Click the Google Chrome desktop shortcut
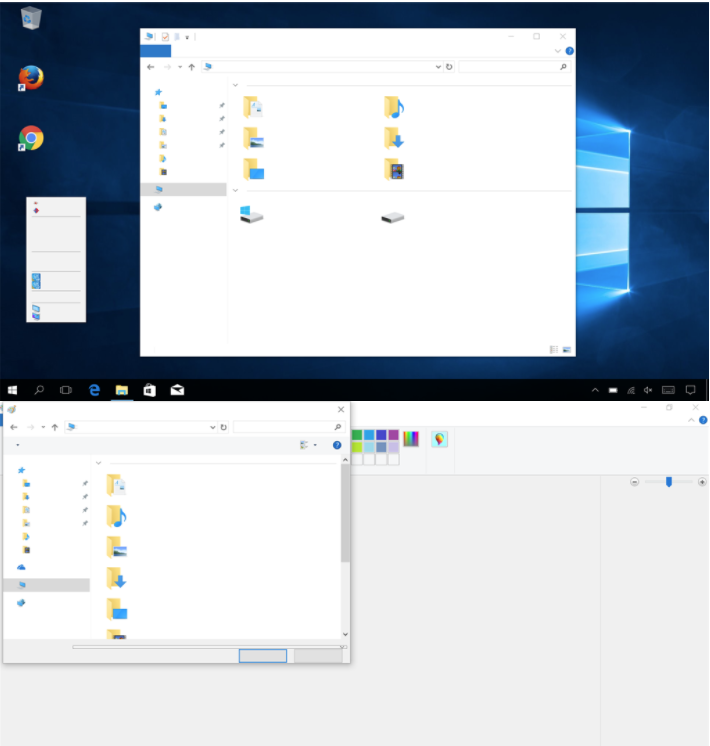This screenshot has width=710, height=746. [x=31, y=138]
